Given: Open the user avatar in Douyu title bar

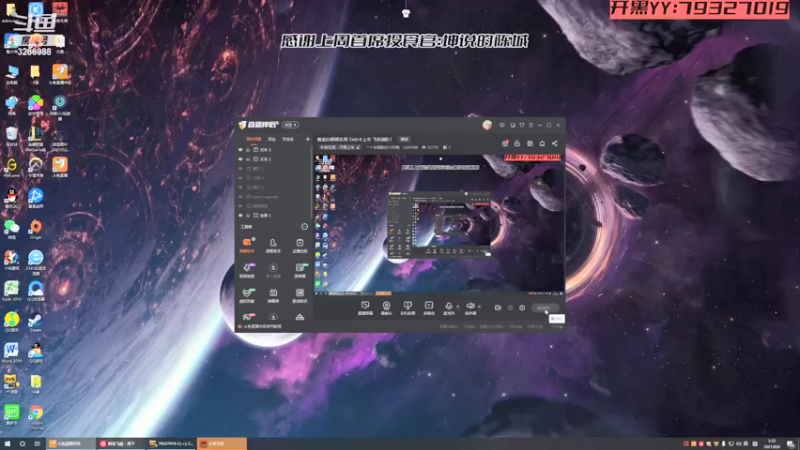Looking at the screenshot, I should [487, 125].
